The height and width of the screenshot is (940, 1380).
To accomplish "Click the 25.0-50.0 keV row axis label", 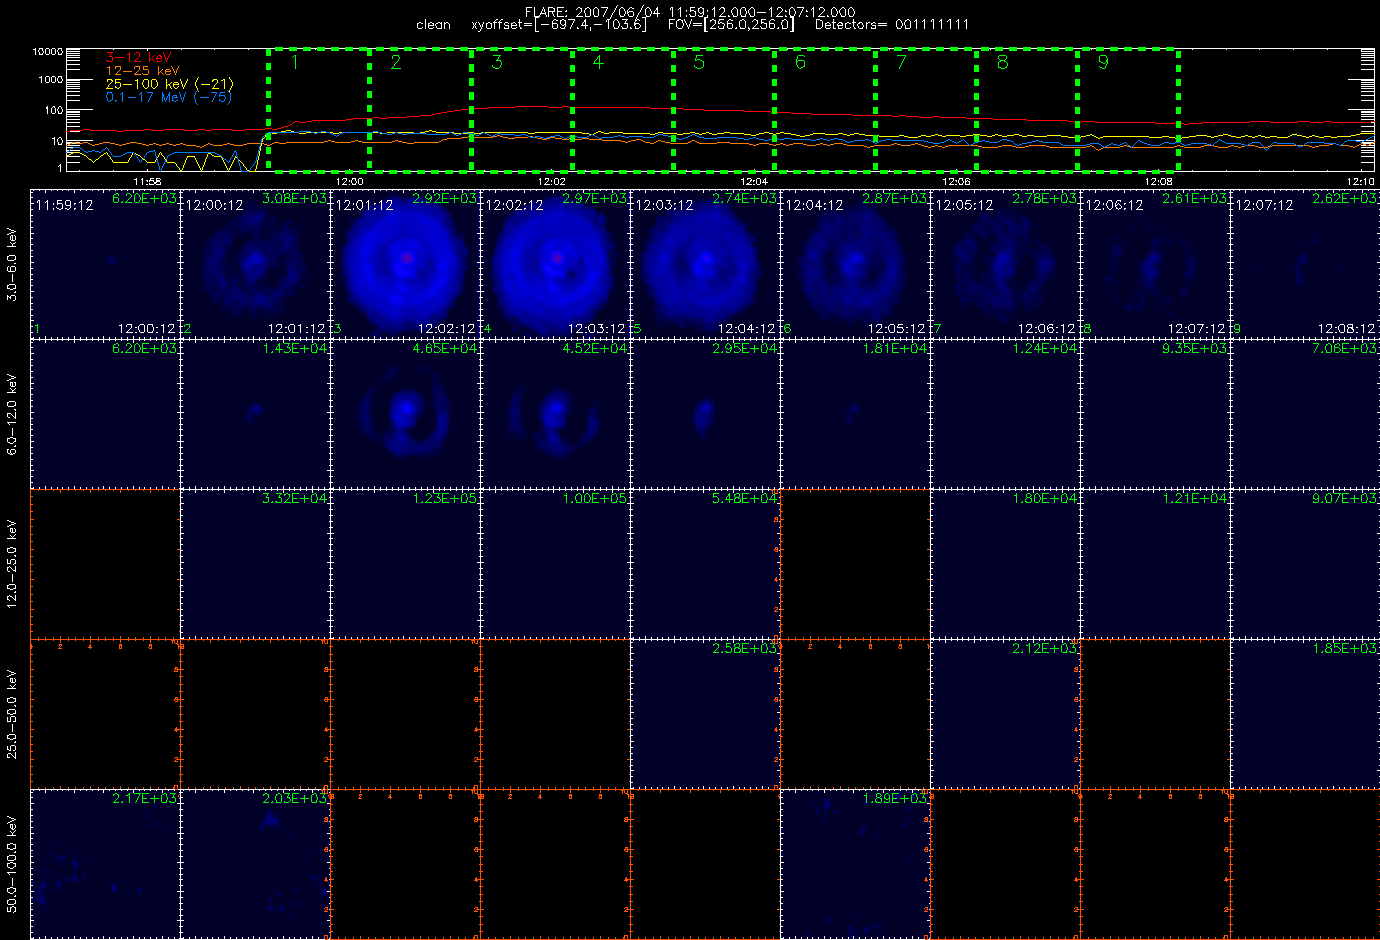I will tap(12, 714).
